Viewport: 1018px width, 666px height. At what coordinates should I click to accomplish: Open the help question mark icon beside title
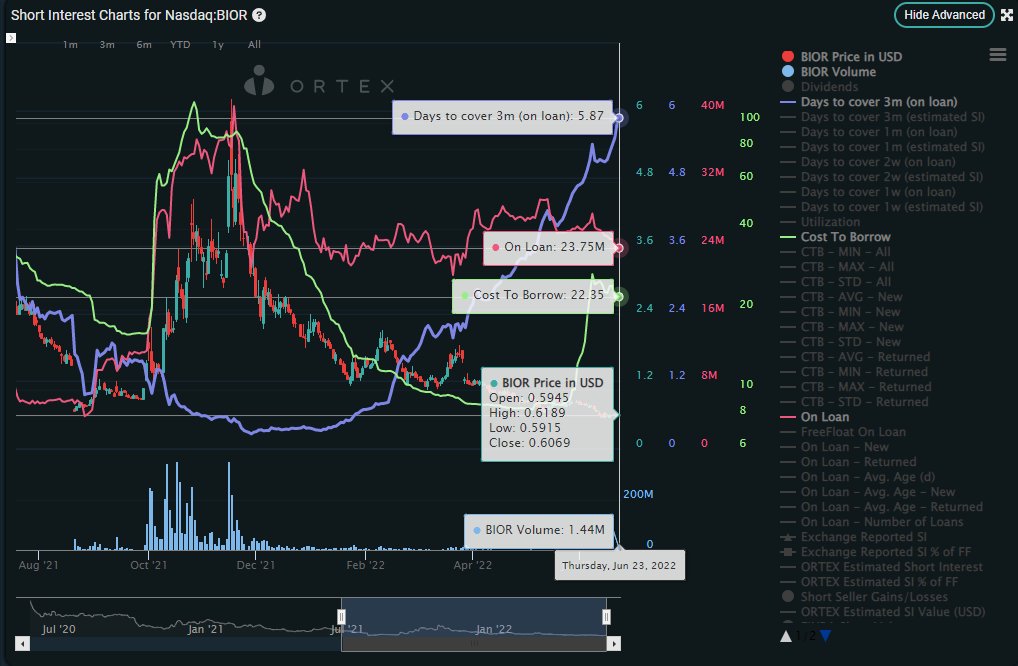(259, 15)
